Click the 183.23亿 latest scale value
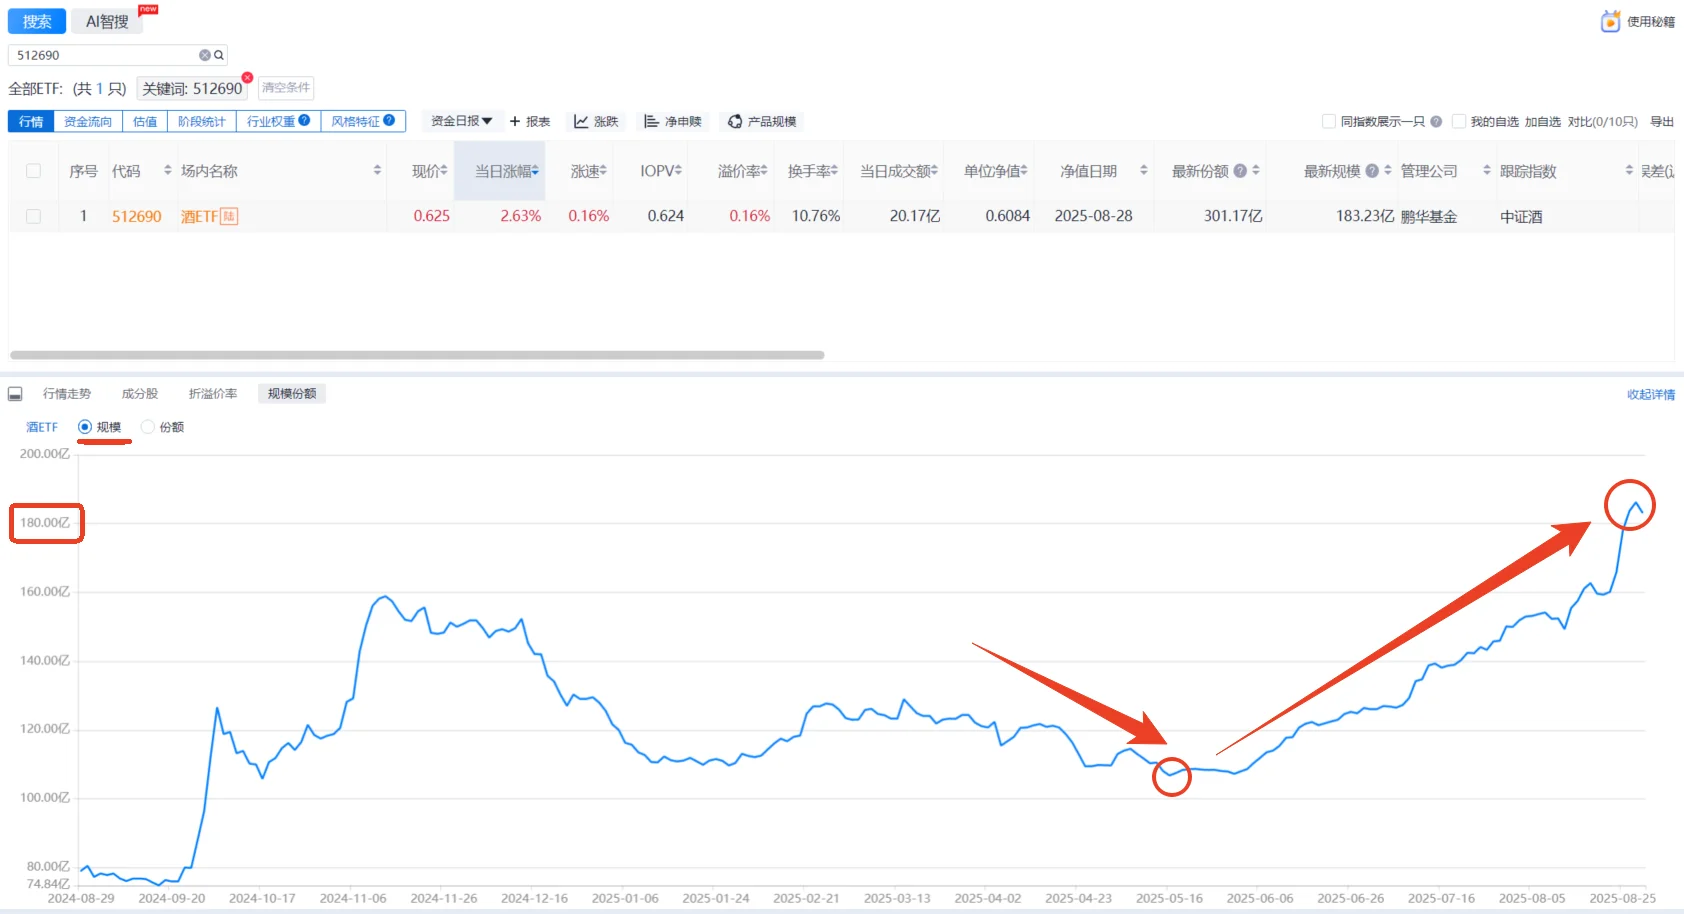Image resolution: width=1684 pixels, height=914 pixels. click(x=1365, y=216)
